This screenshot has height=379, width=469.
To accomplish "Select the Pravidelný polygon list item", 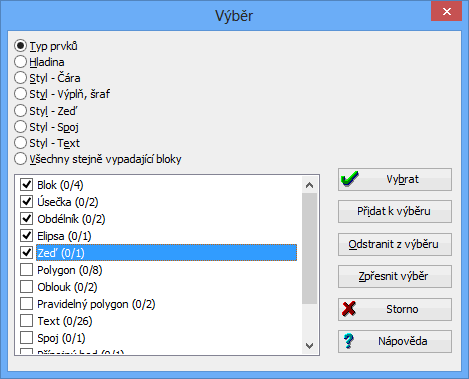I will 96,304.
